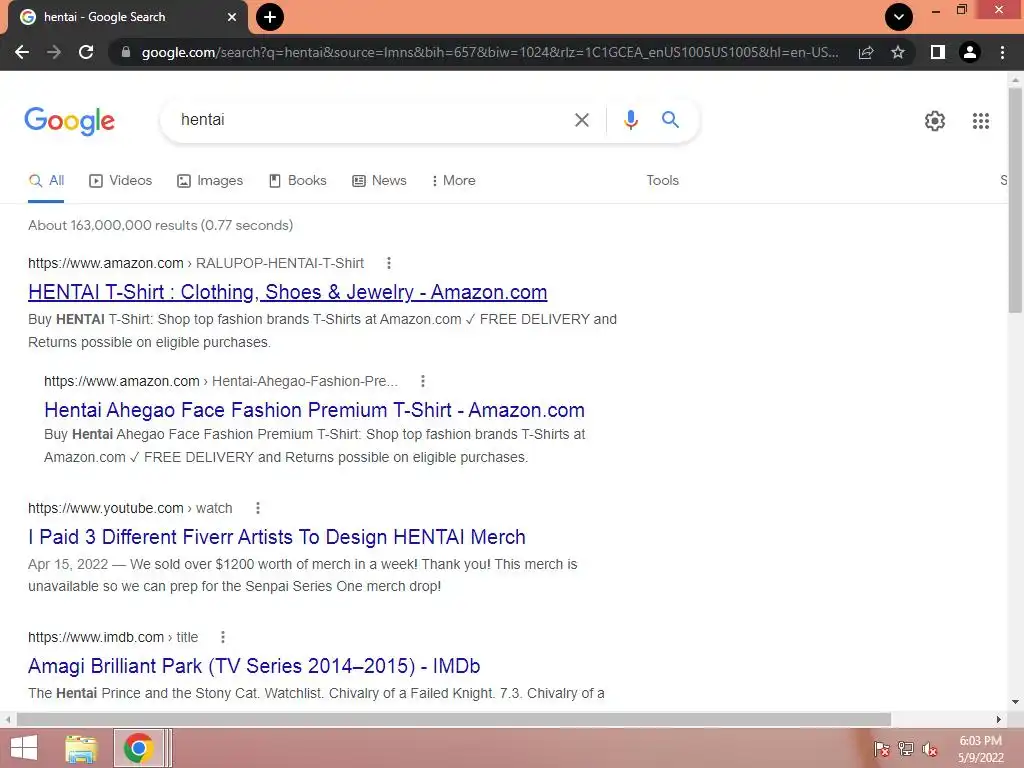
Task: Open options for RALUPOP T-Shirt result
Action: click(389, 263)
